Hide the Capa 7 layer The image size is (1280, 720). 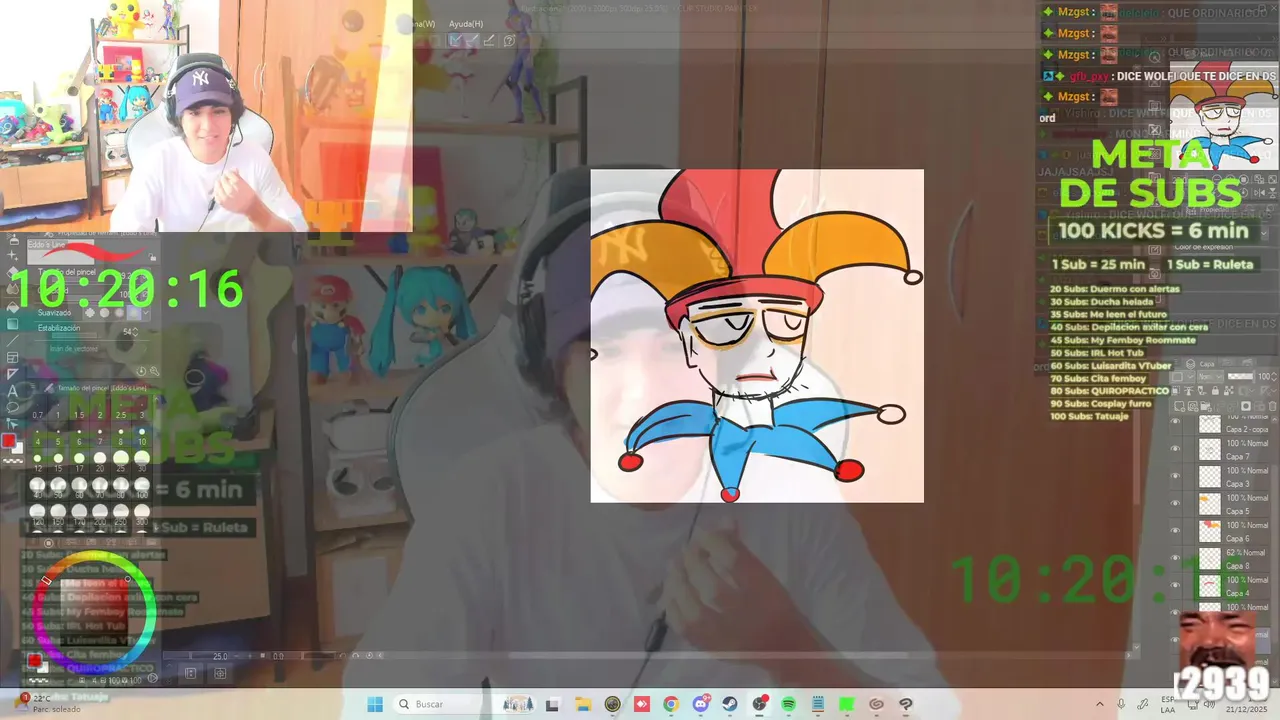point(1176,450)
